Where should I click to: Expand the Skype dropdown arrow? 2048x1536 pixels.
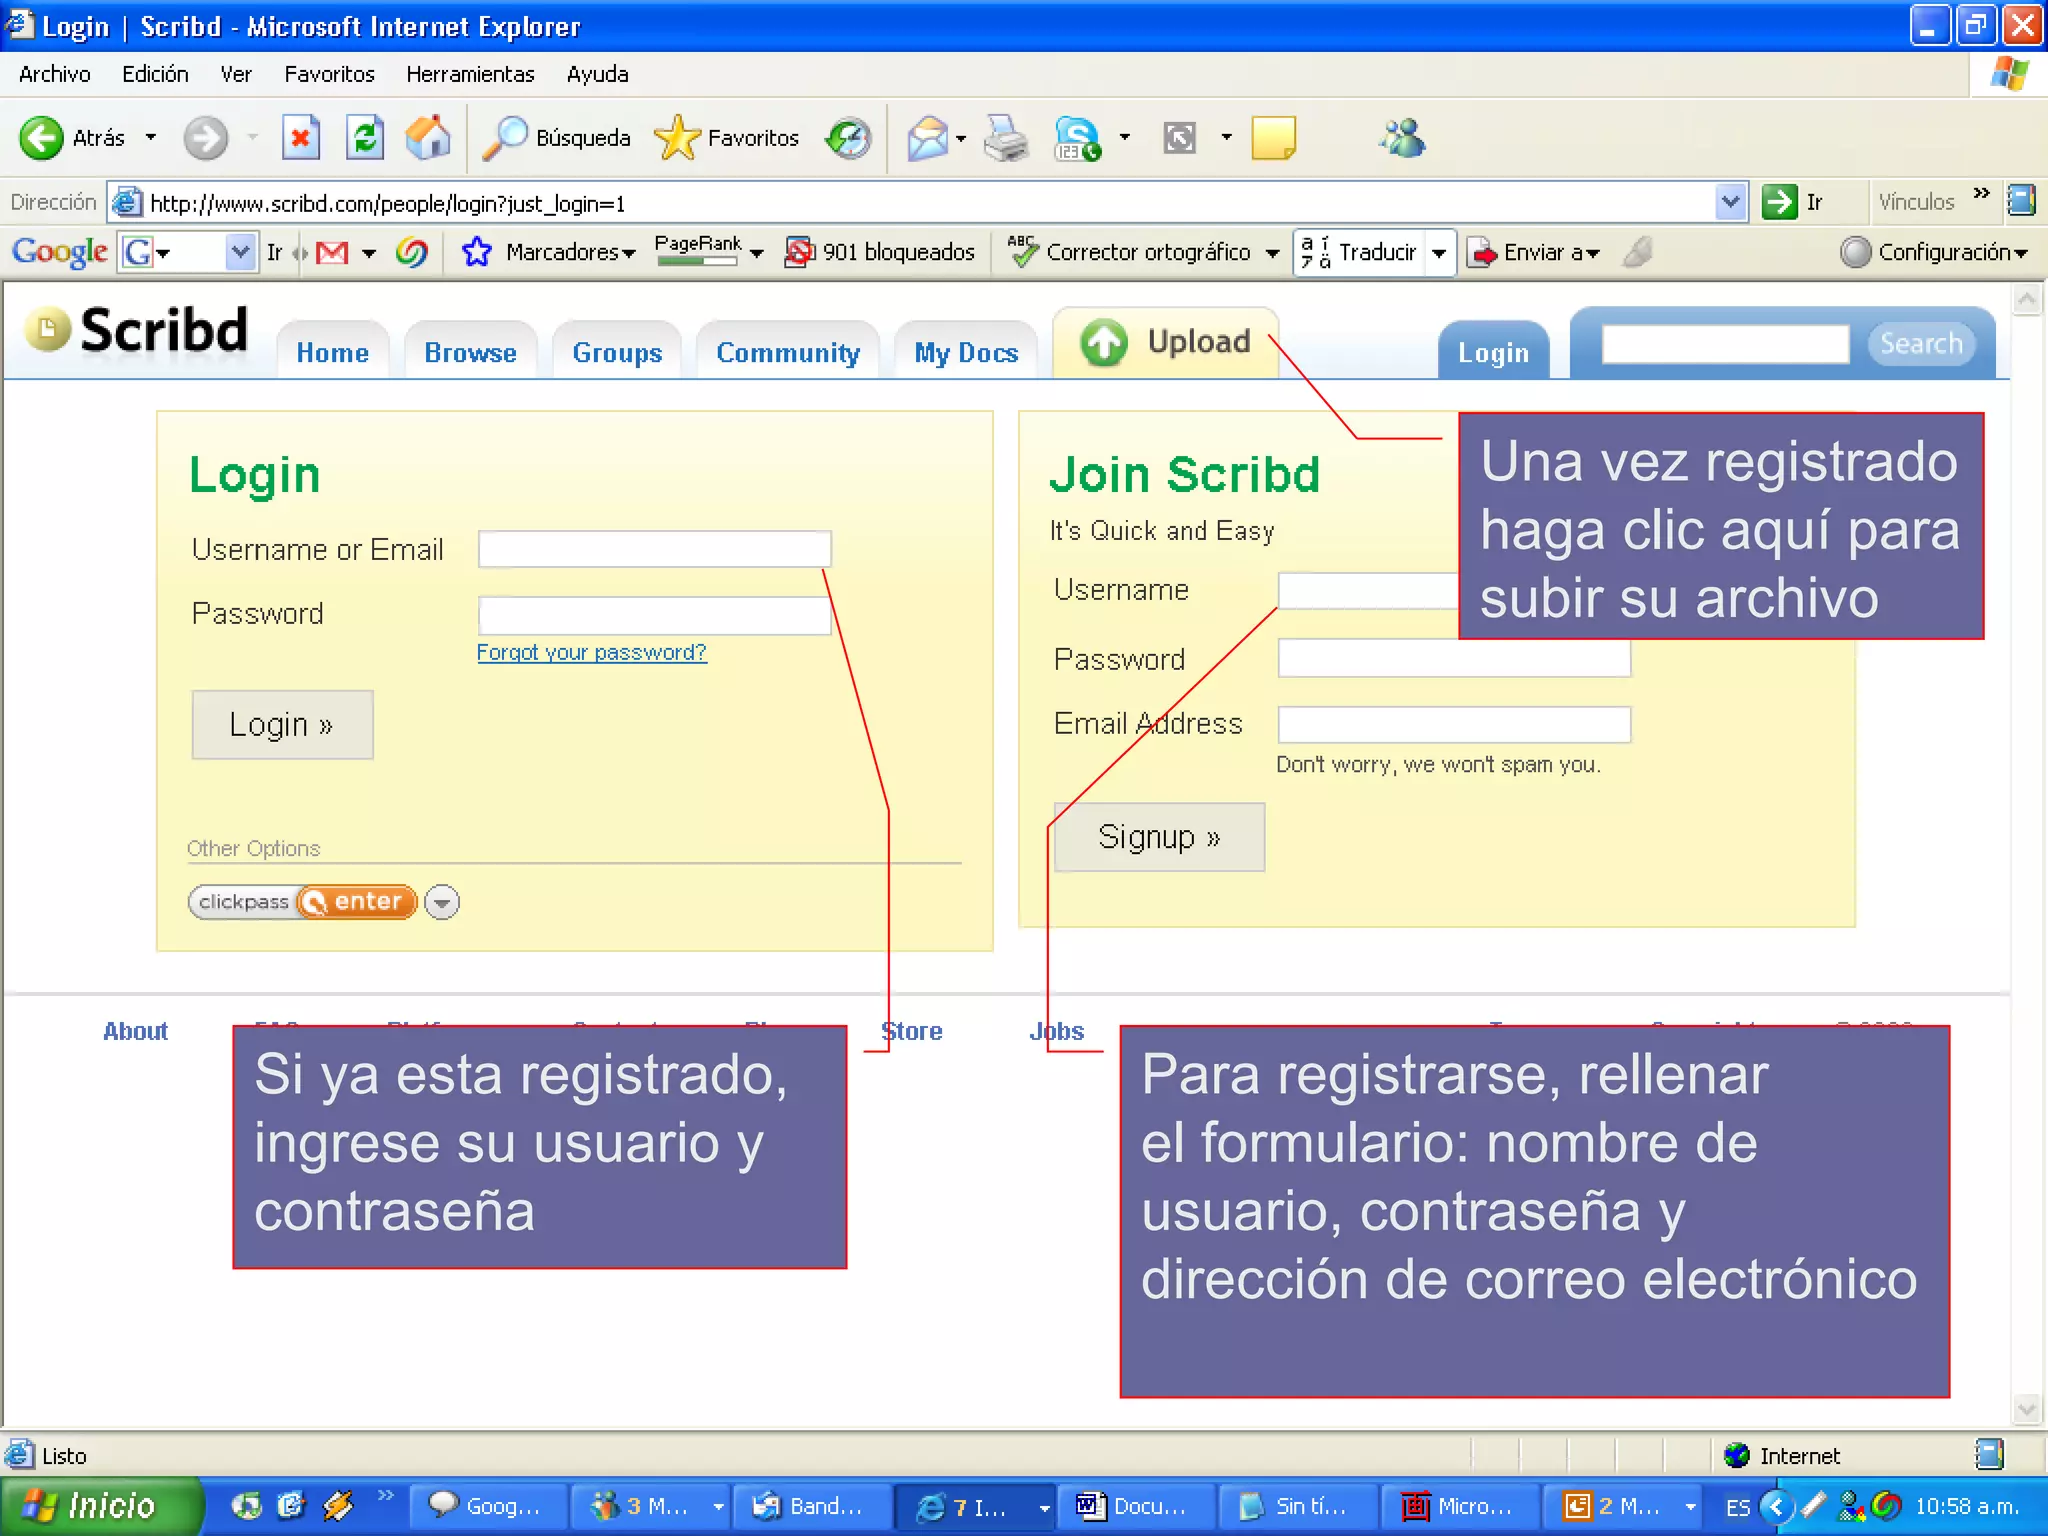[x=1124, y=138]
